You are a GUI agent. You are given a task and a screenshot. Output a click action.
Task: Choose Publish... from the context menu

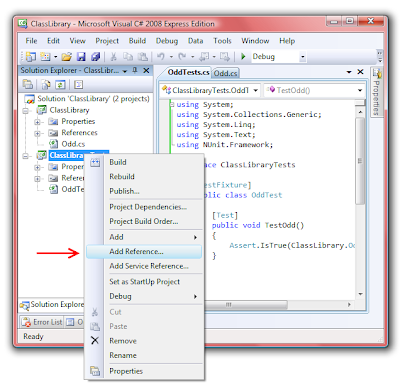click(144, 191)
